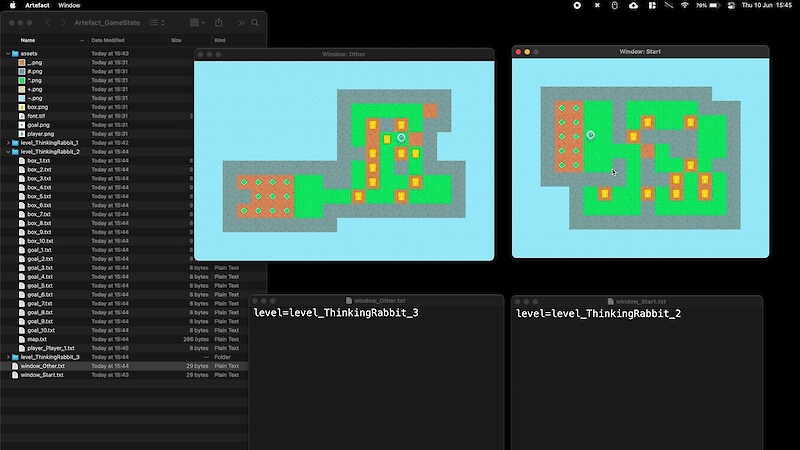Image resolution: width=800 pixels, height=450 pixels.
Task: Open Control Center from menu bar
Action: pos(731,5)
